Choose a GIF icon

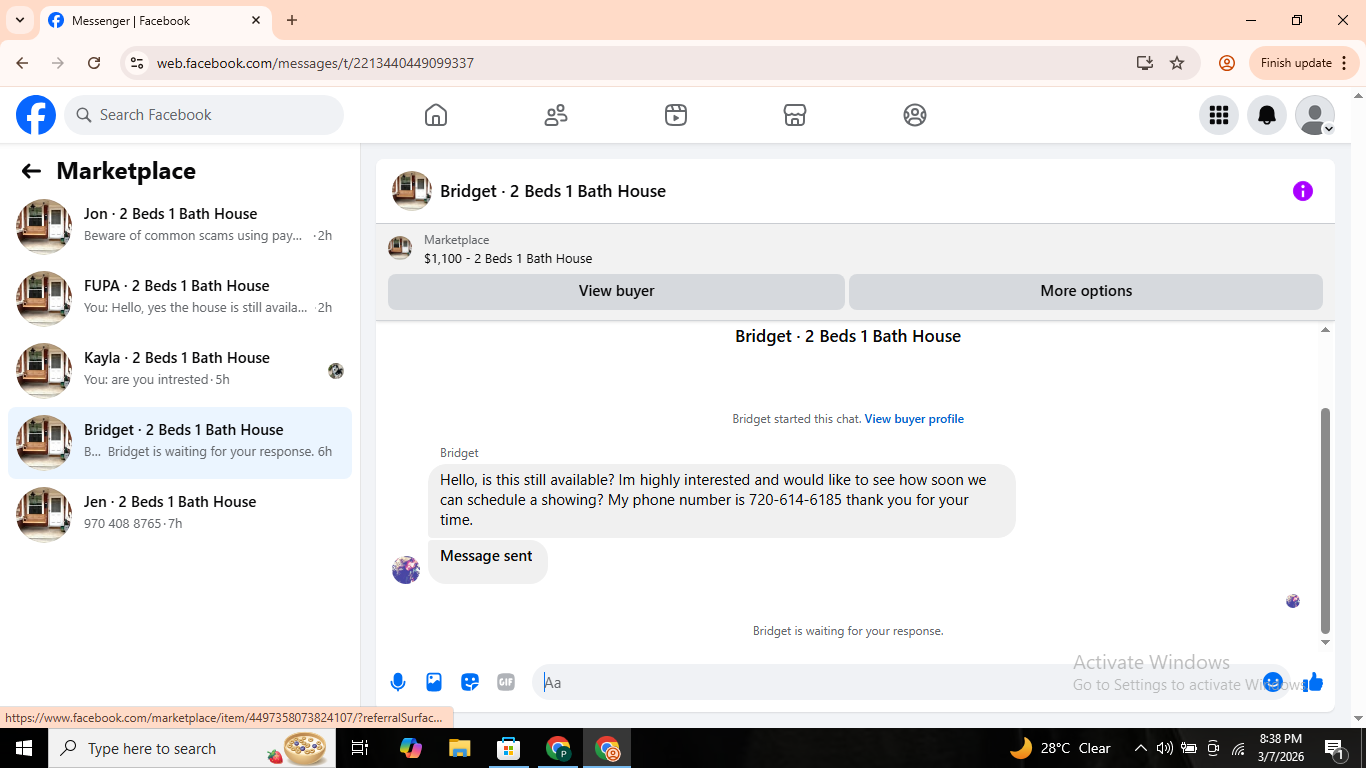click(506, 682)
